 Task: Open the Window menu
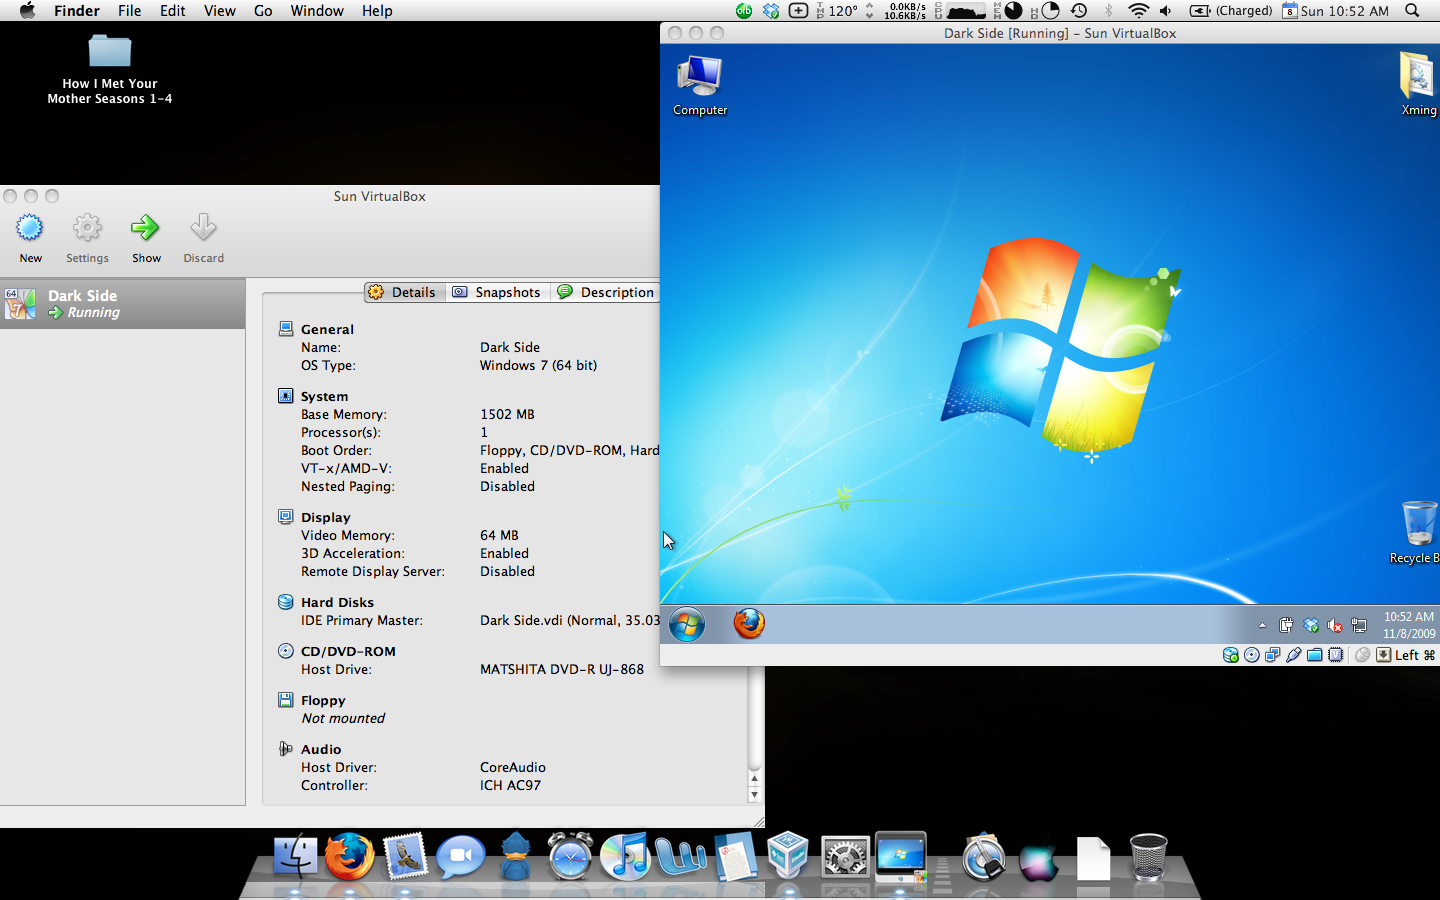317,11
